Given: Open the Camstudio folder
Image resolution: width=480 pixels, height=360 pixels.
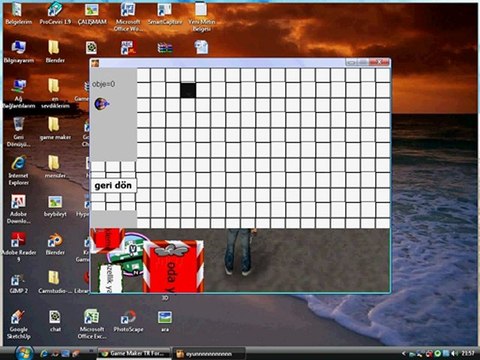Looking at the screenshot, I should click(55, 283).
